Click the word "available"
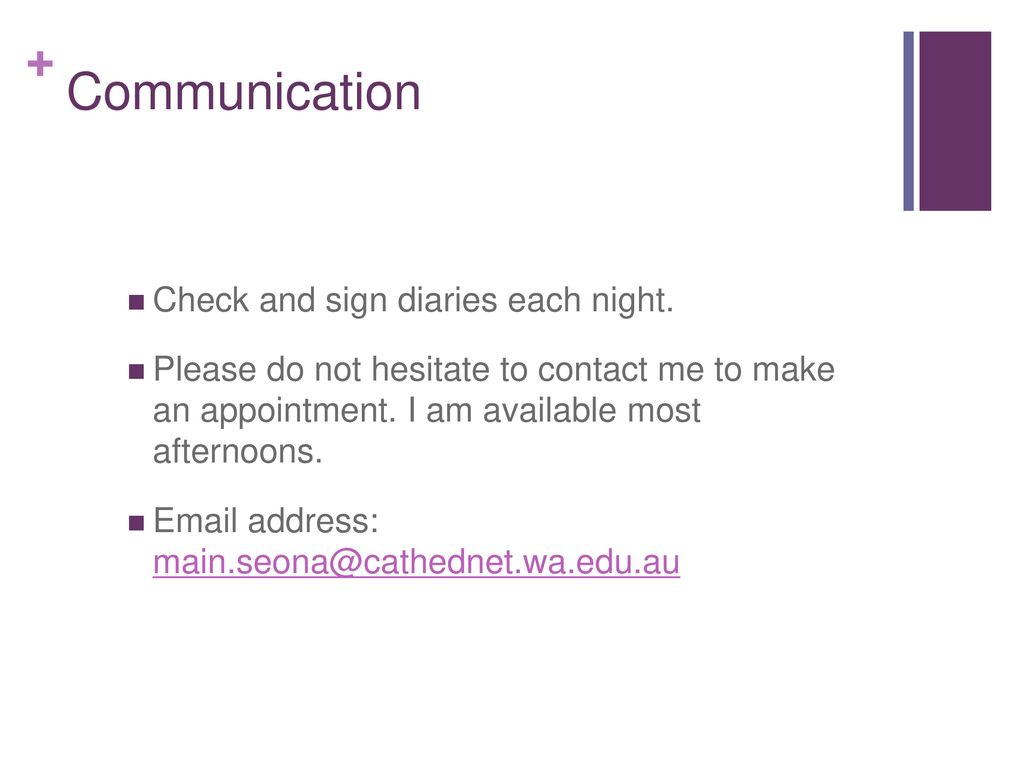Image resolution: width=1024 pixels, height=768 pixels. 550,411
